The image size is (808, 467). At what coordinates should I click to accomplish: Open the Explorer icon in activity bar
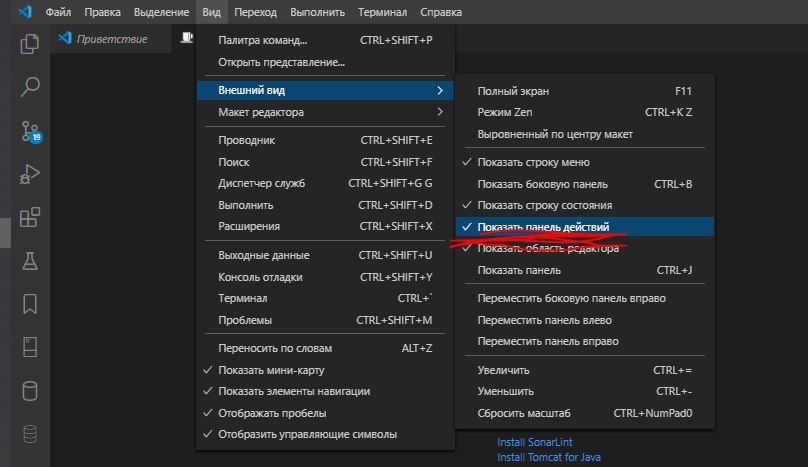30,43
